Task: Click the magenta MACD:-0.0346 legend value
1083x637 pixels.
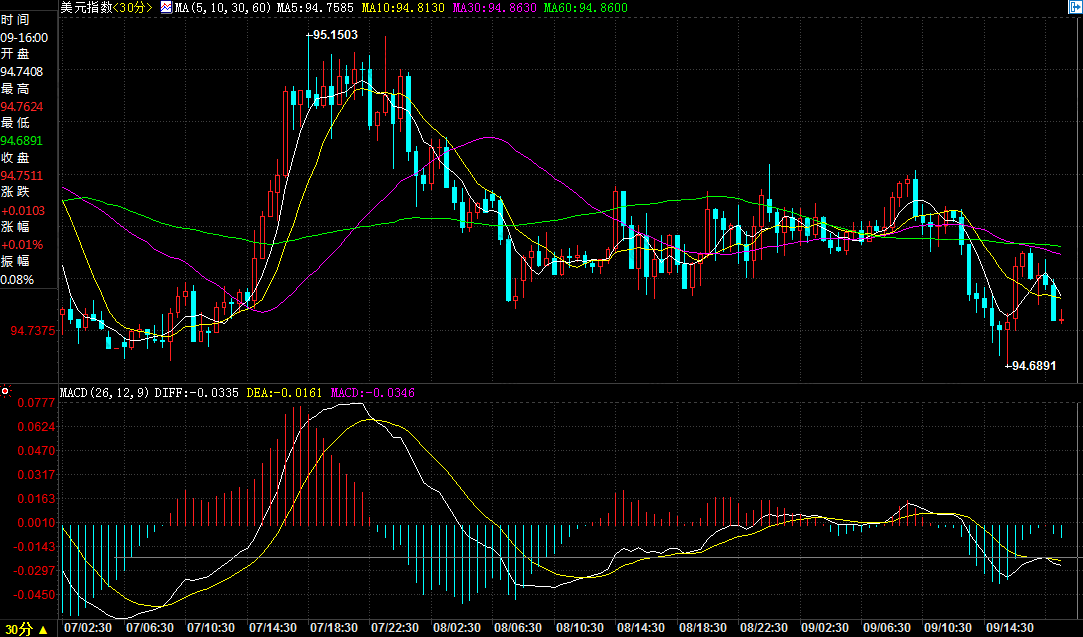Action: (373, 393)
